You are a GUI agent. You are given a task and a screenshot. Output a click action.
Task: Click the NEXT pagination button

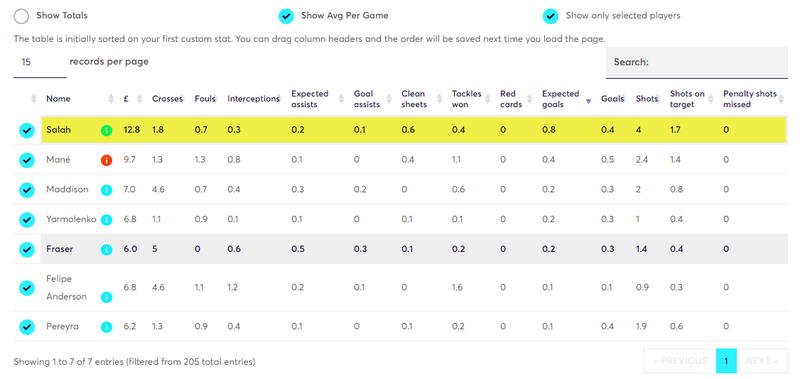coord(762,361)
